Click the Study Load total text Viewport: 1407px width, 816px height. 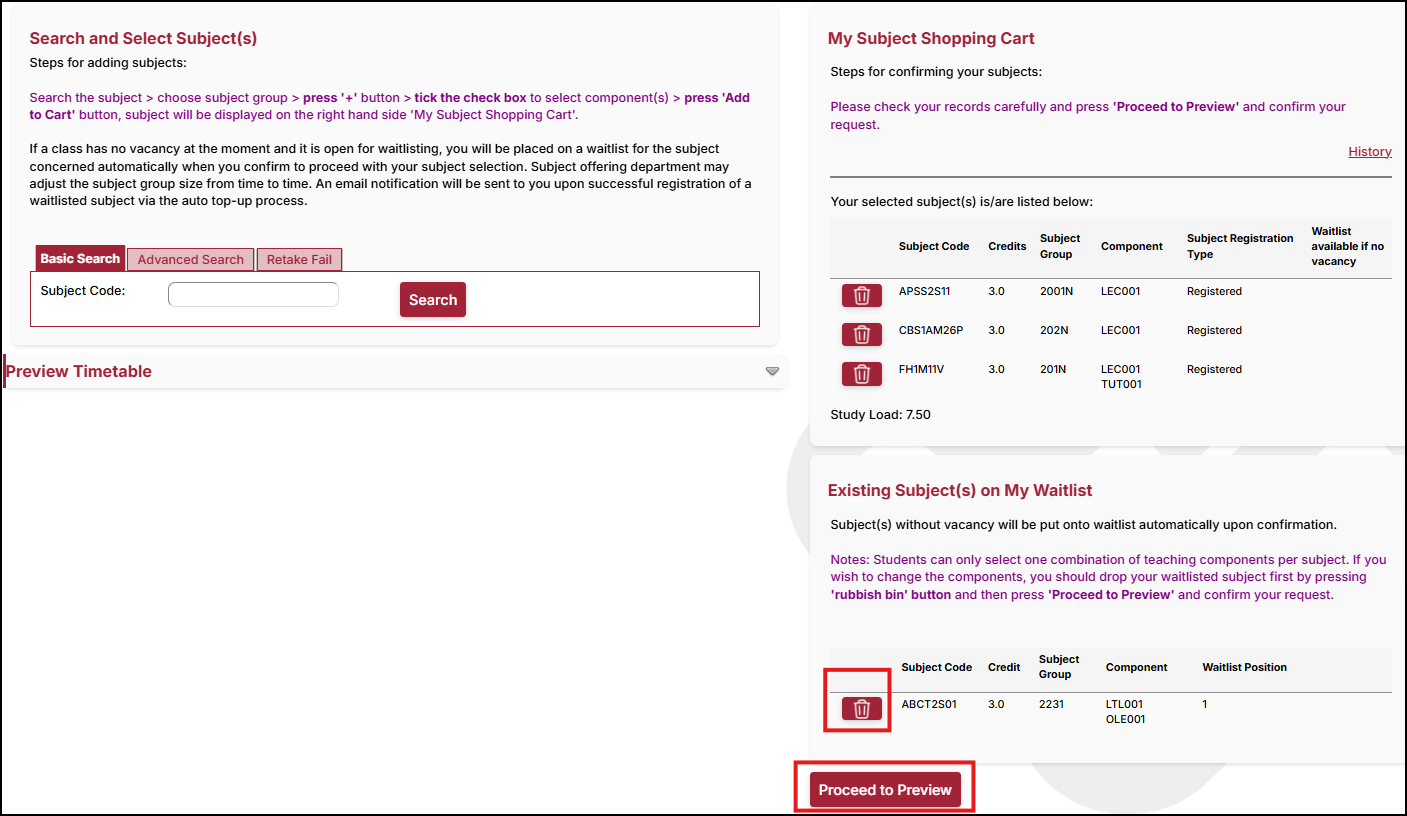(880, 414)
